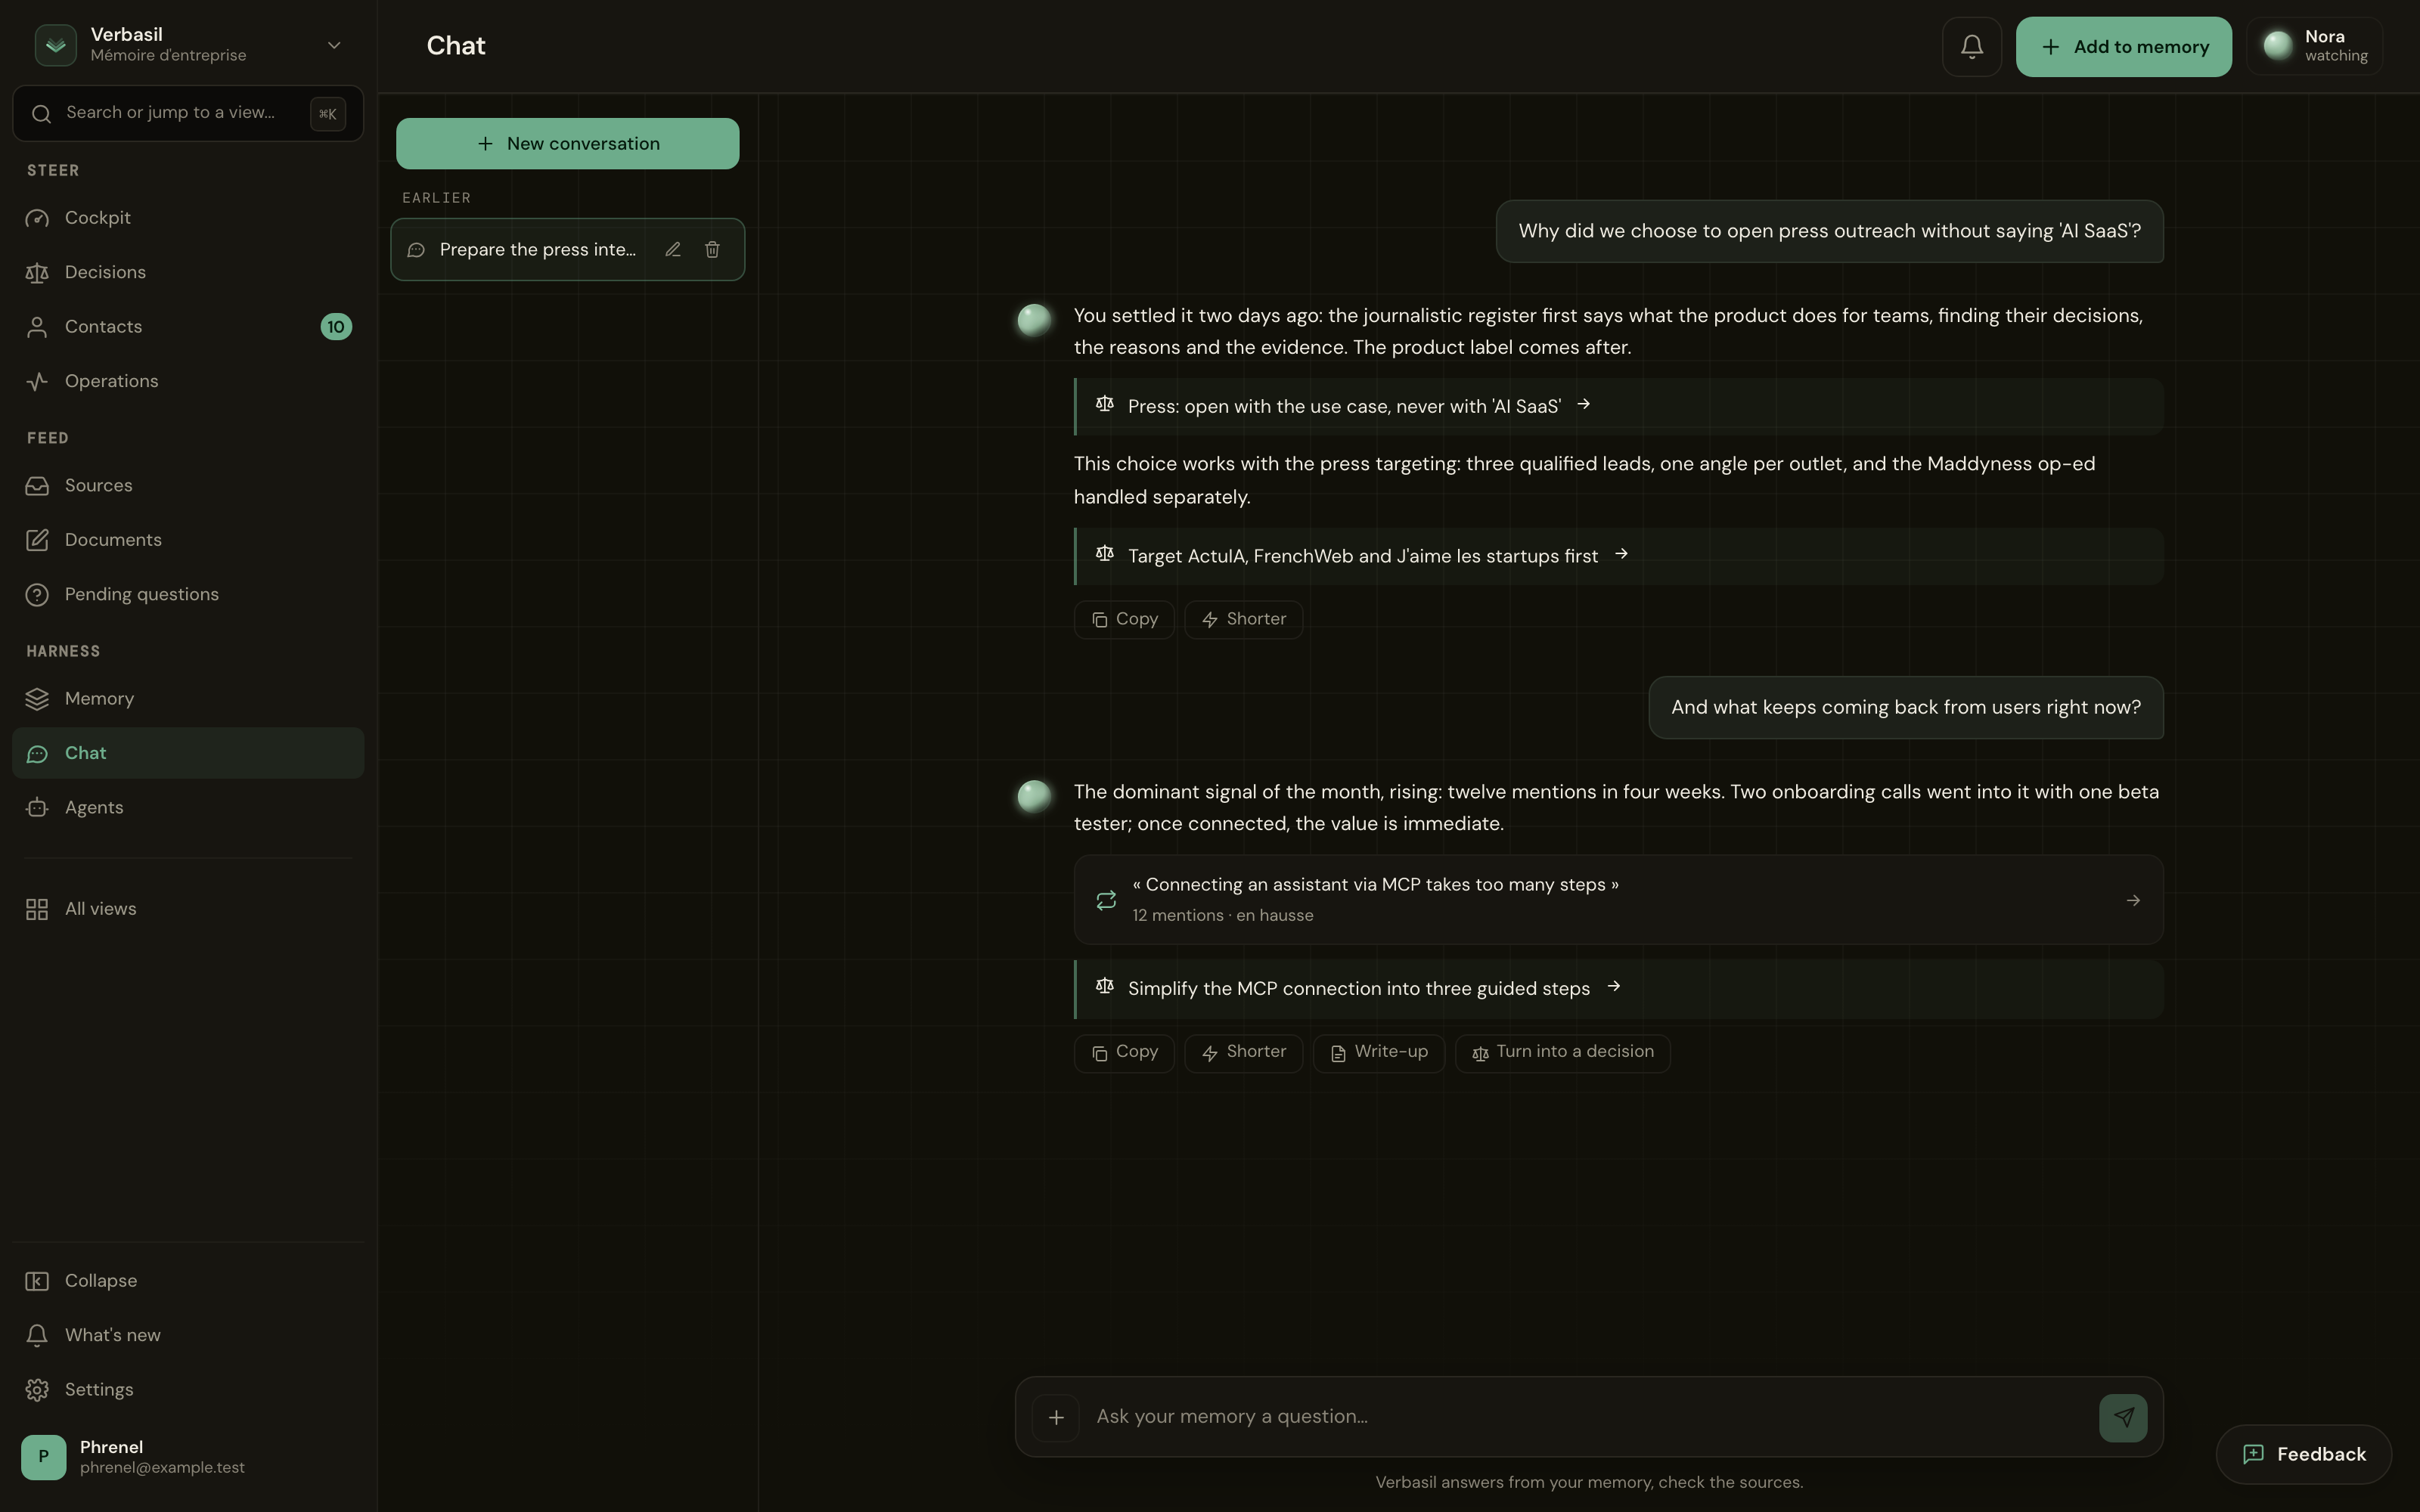Expand the MCP connection mentions card
The image size is (2420, 1512).
click(x=1618, y=900)
